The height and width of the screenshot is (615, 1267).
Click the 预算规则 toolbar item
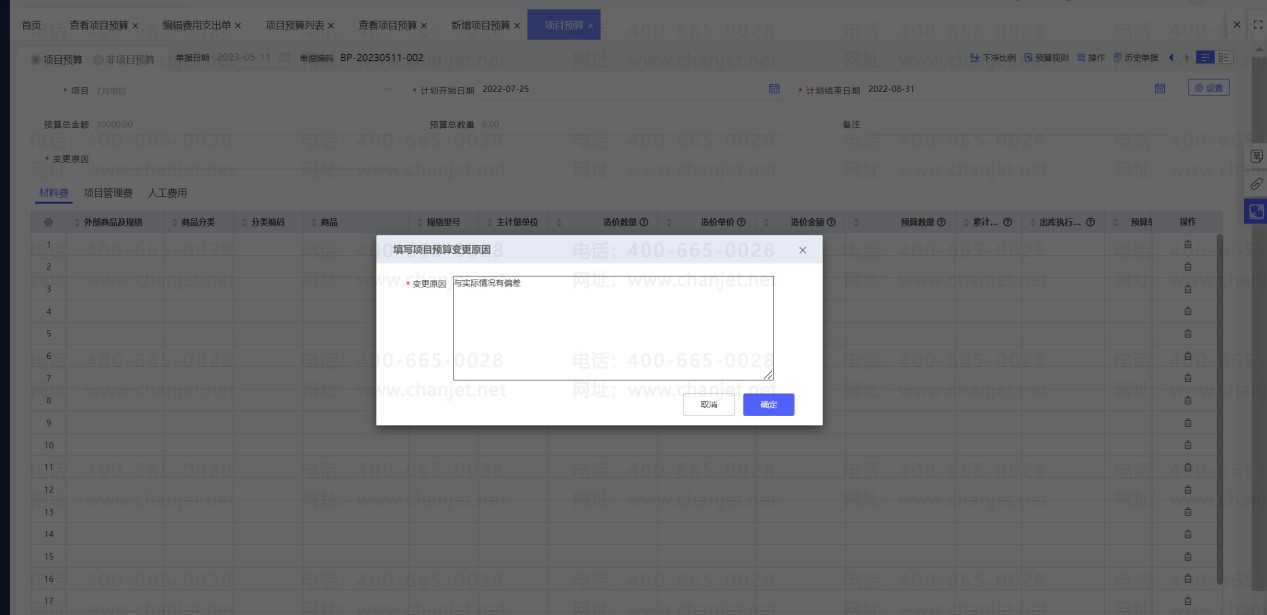pyautogui.click(x=1047, y=58)
